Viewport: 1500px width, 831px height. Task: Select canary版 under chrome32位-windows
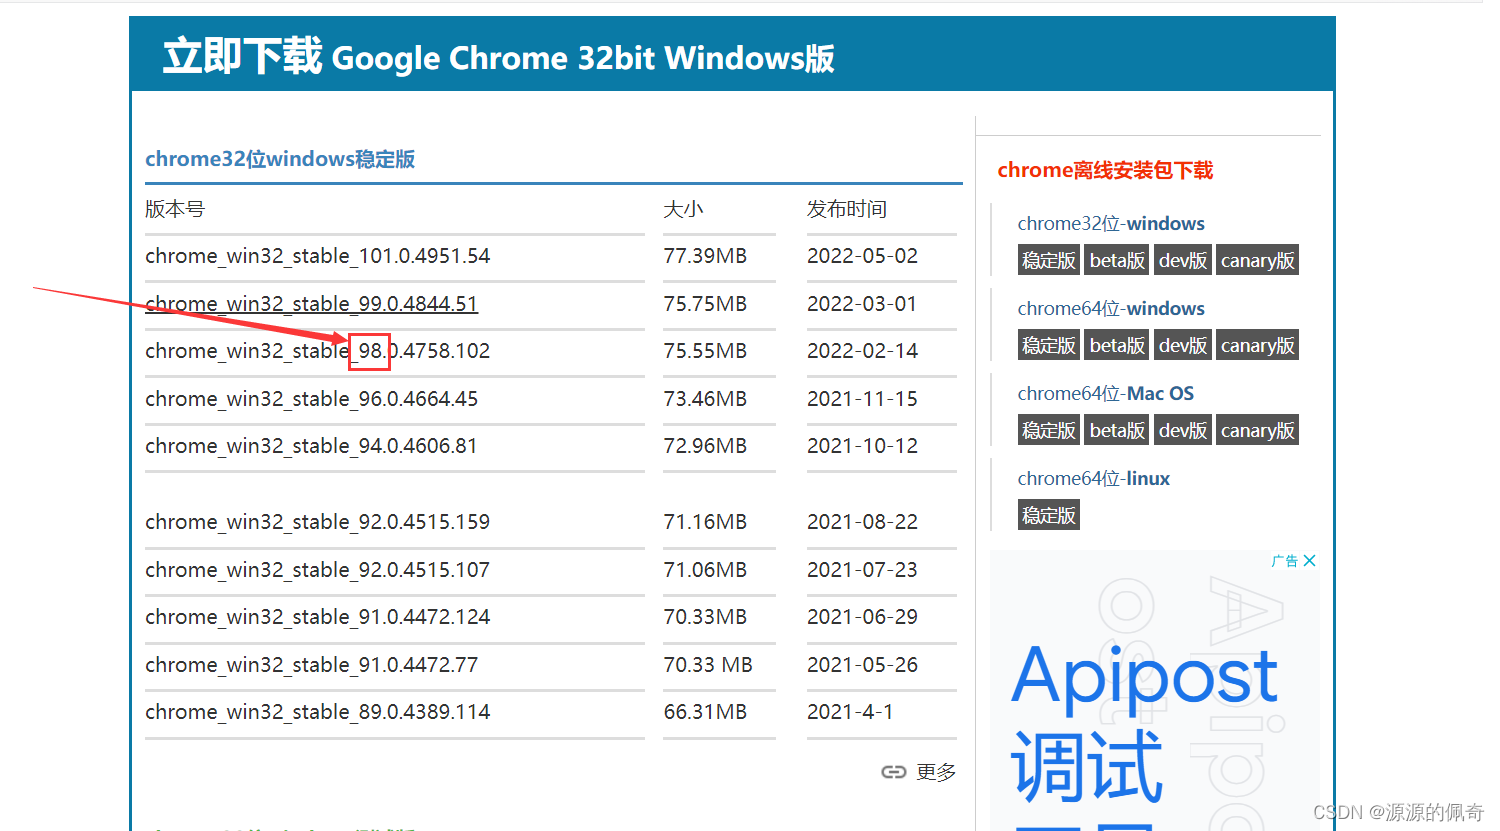(x=1257, y=259)
